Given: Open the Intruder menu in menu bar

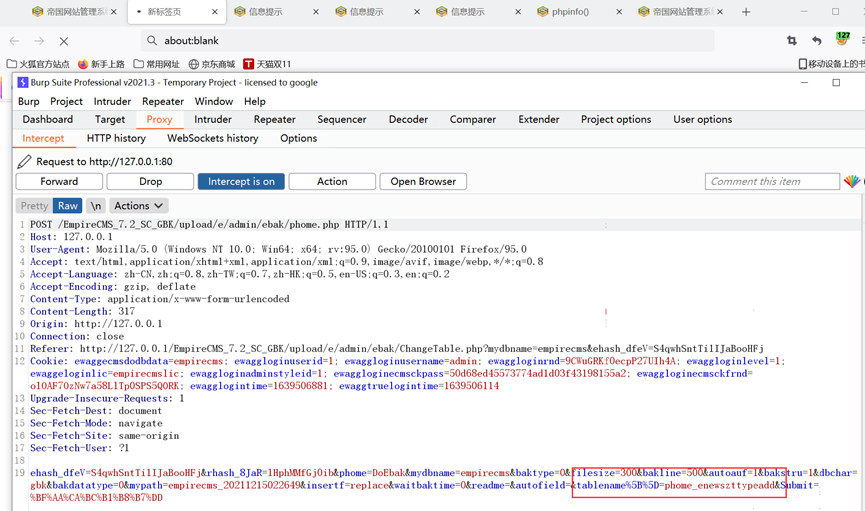Looking at the screenshot, I should 112,102.
